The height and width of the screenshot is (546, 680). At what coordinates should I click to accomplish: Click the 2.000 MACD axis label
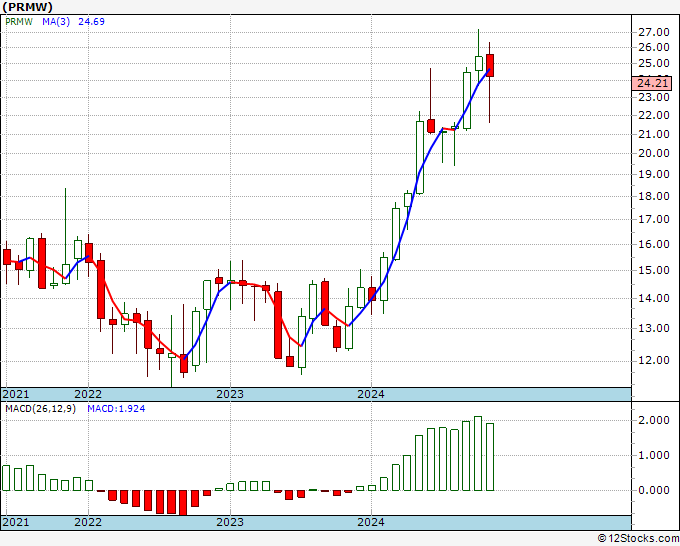654,420
